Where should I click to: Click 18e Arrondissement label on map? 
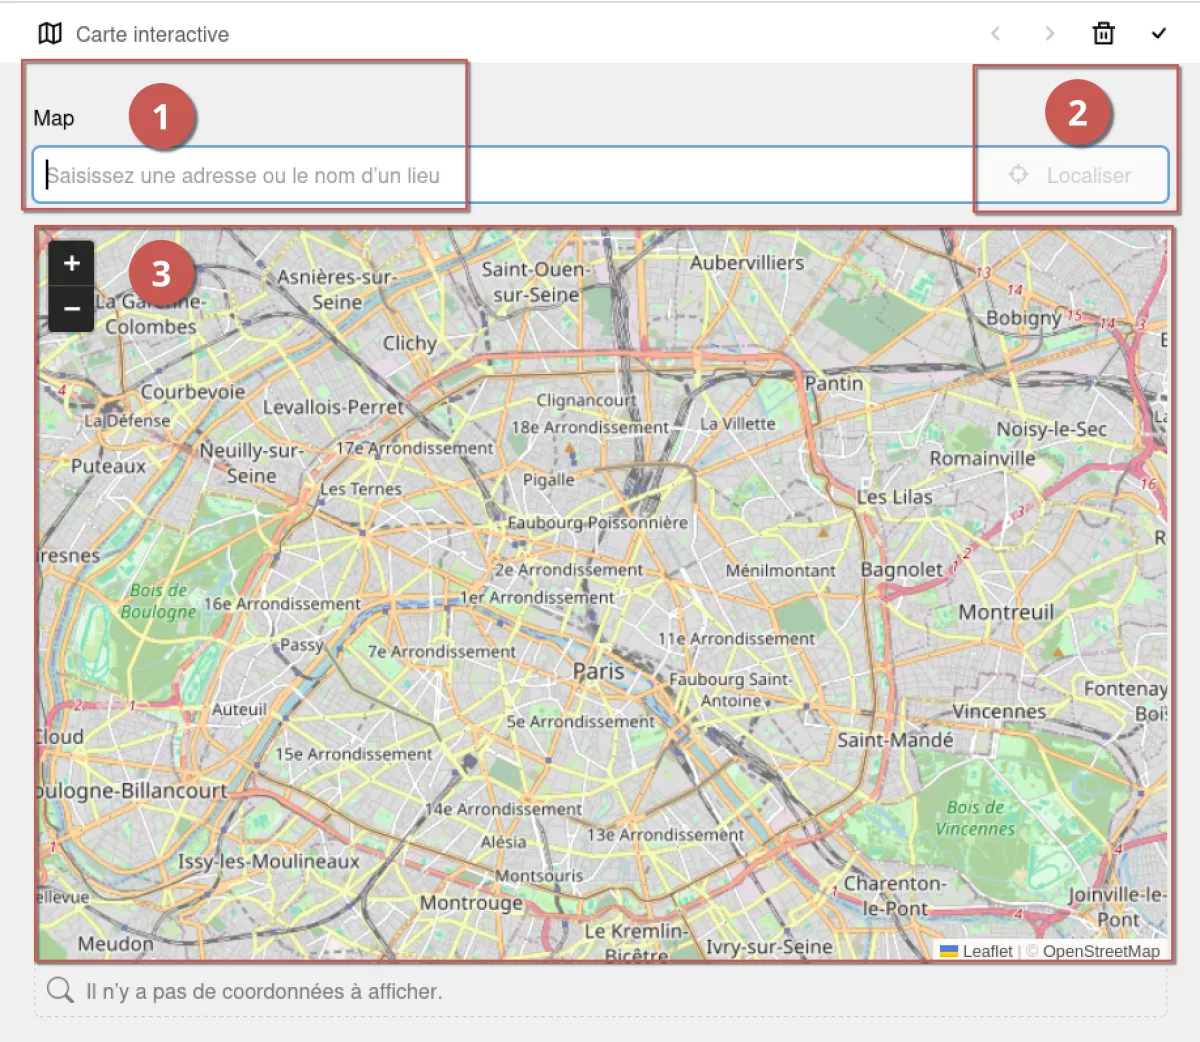[590, 427]
